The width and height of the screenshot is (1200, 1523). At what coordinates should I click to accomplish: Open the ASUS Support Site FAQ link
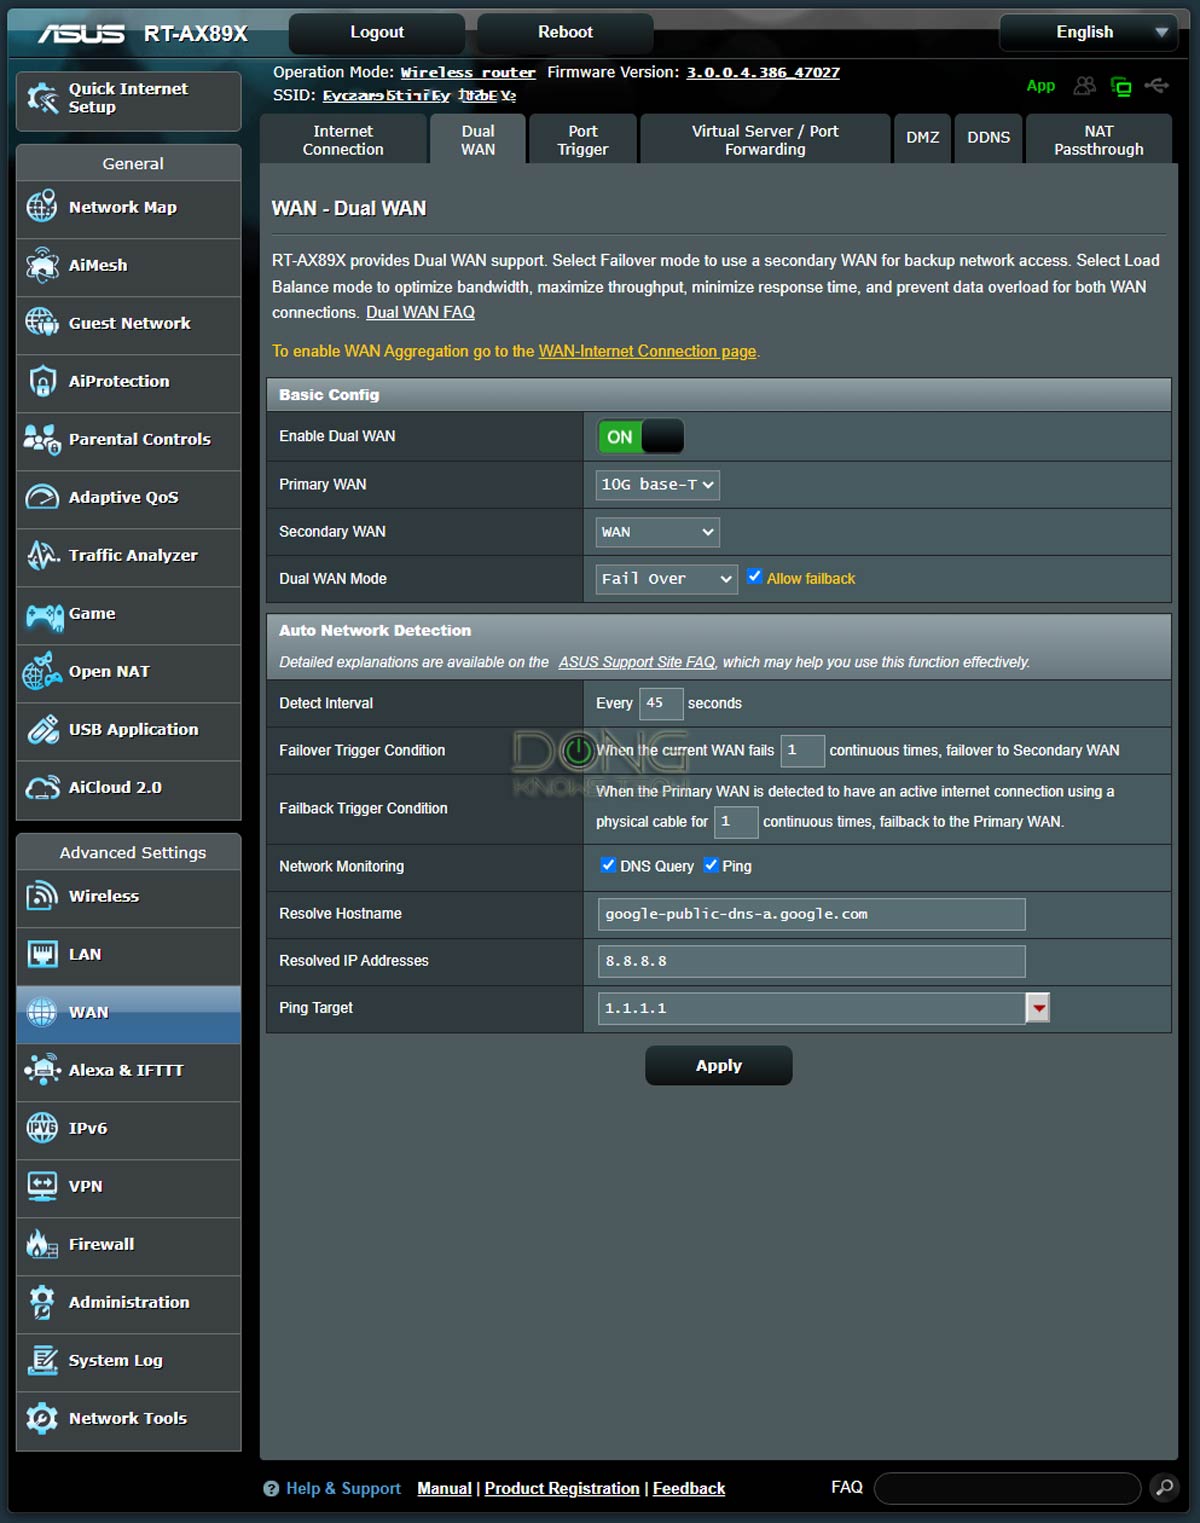[x=637, y=662]
